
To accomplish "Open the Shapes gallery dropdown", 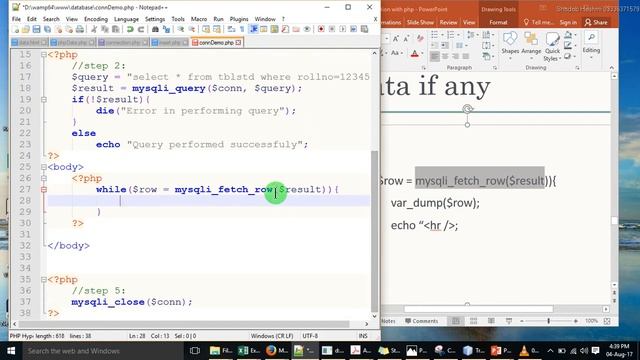I will (510, 46).
